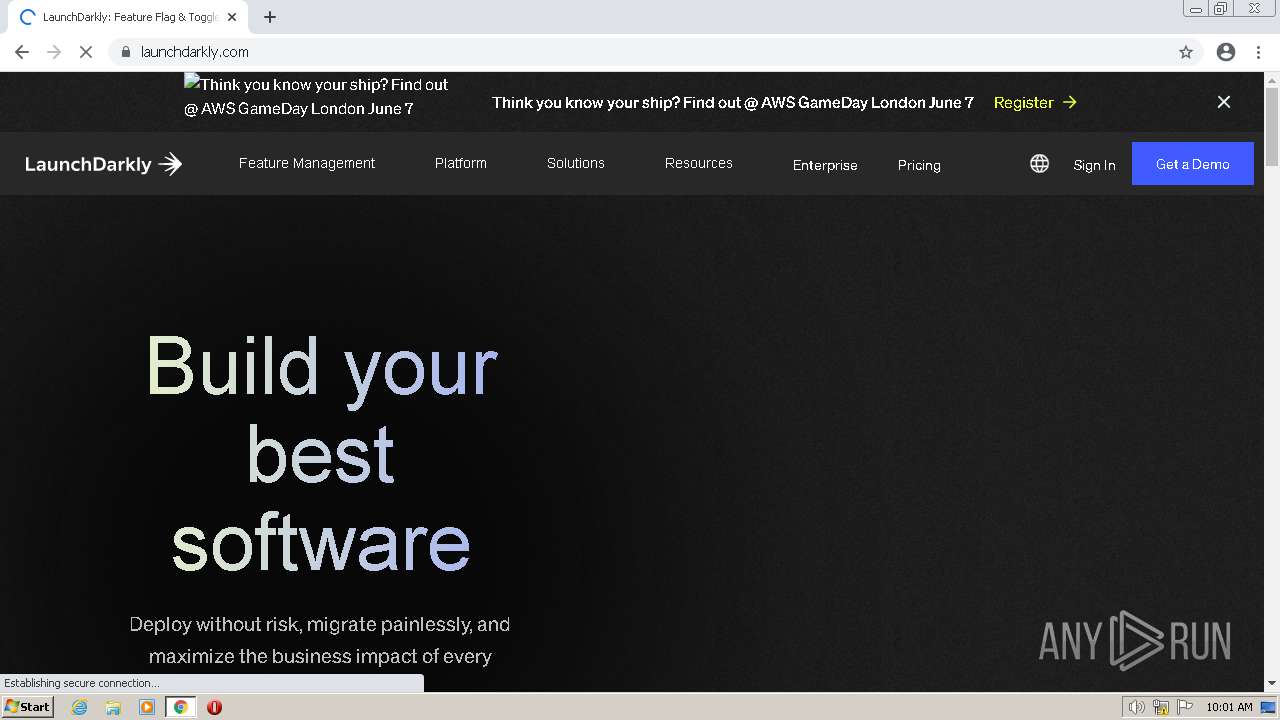Click the banner text about AWS GameDay
The image size is (1280, 720).
[733, 102]
